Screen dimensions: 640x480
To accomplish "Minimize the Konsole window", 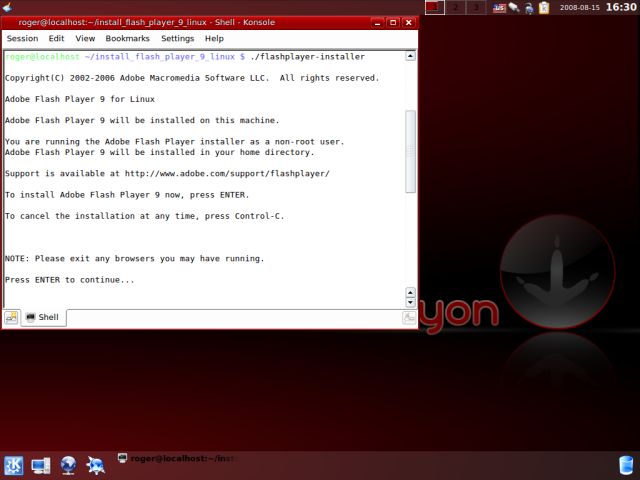I will (x=378, y=22).
